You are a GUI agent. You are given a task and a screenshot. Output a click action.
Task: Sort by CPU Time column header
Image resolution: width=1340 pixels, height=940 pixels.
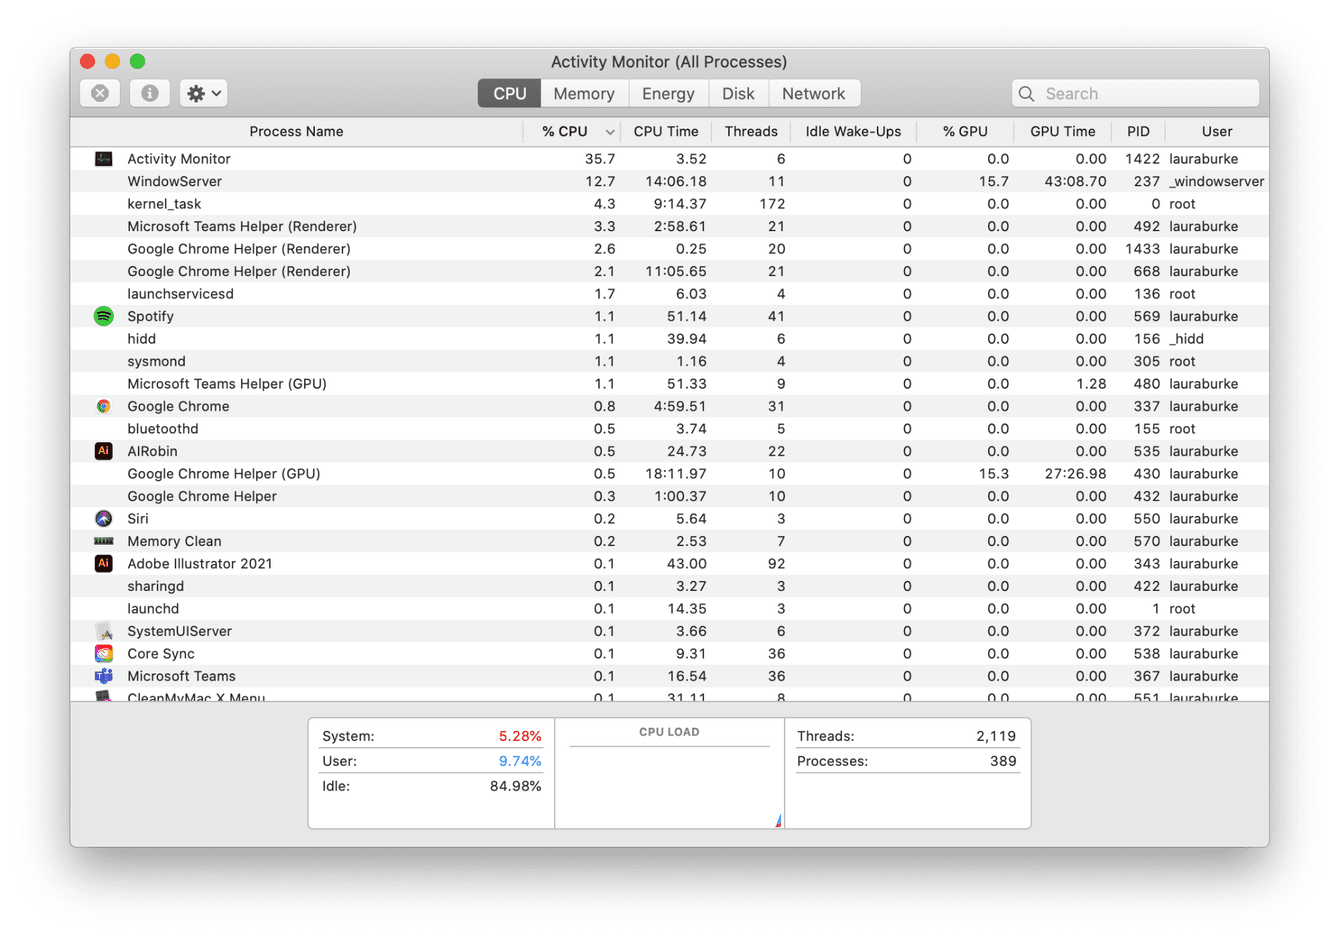click(666, 132)
